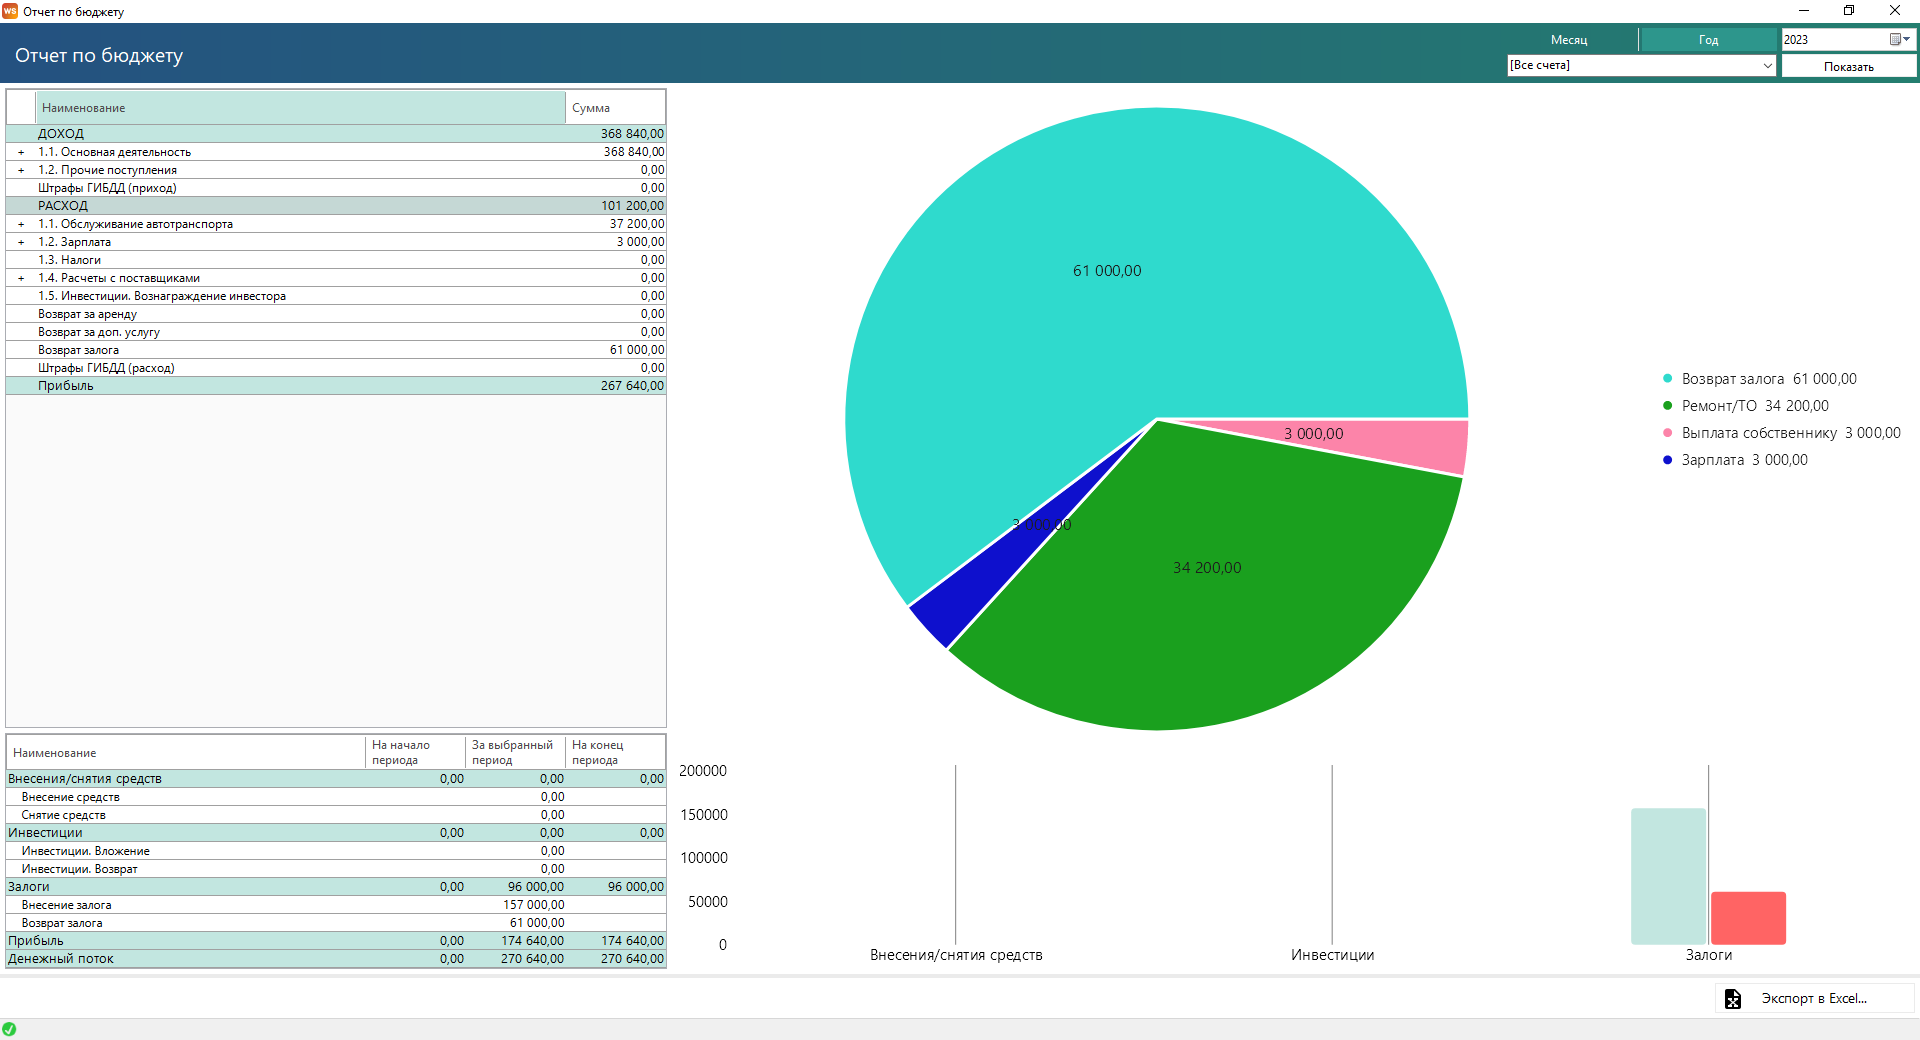
Task: Switch to the Месяц period tab
Action: (x=1568, y=40)
